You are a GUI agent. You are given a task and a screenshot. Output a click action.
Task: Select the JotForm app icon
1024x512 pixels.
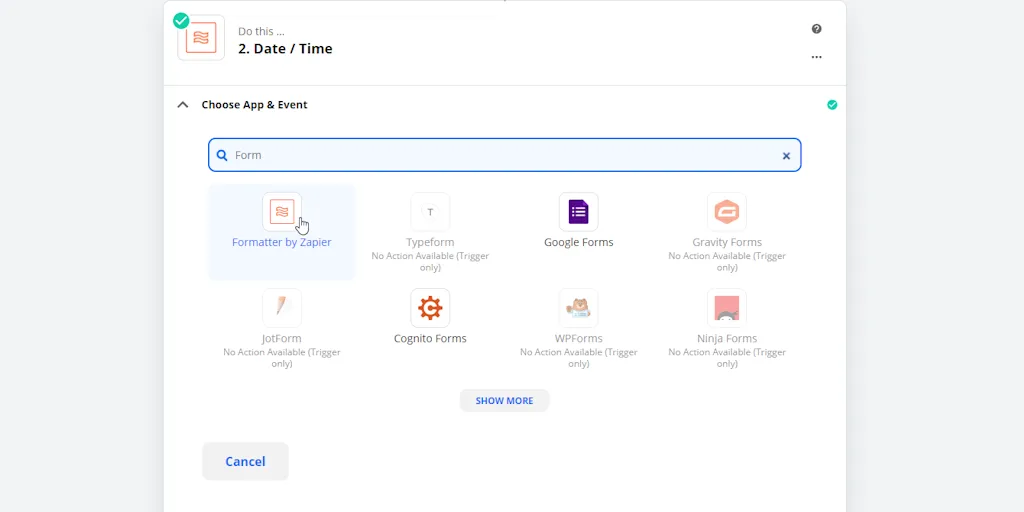point(282,308)
